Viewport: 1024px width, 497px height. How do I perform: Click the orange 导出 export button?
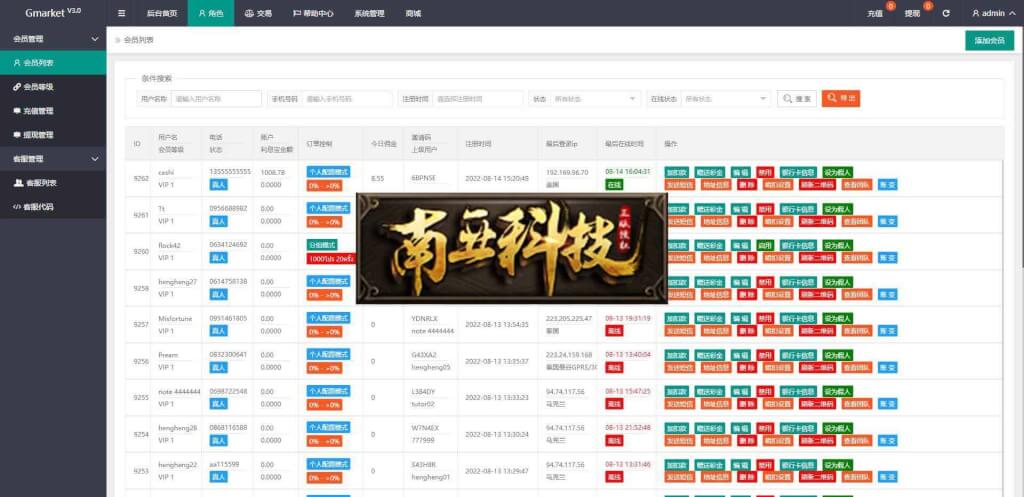[x=840, y=99]
